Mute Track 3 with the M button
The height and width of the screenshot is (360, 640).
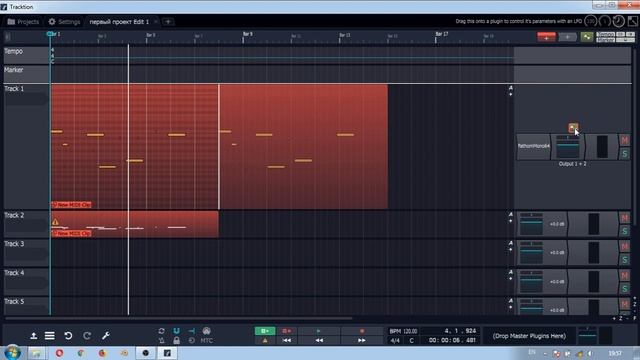point(624,247)
